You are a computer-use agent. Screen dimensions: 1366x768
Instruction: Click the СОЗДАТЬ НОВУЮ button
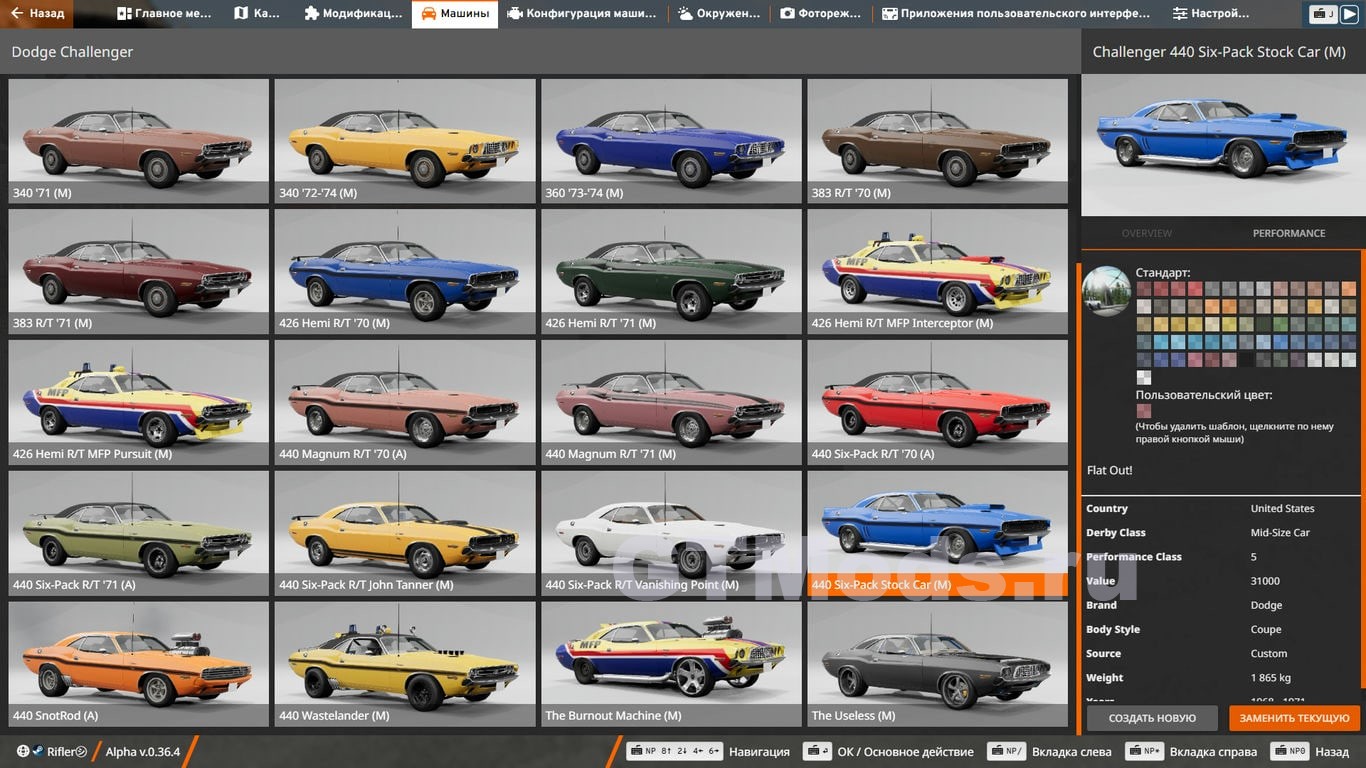click(x=1152, y=718)
